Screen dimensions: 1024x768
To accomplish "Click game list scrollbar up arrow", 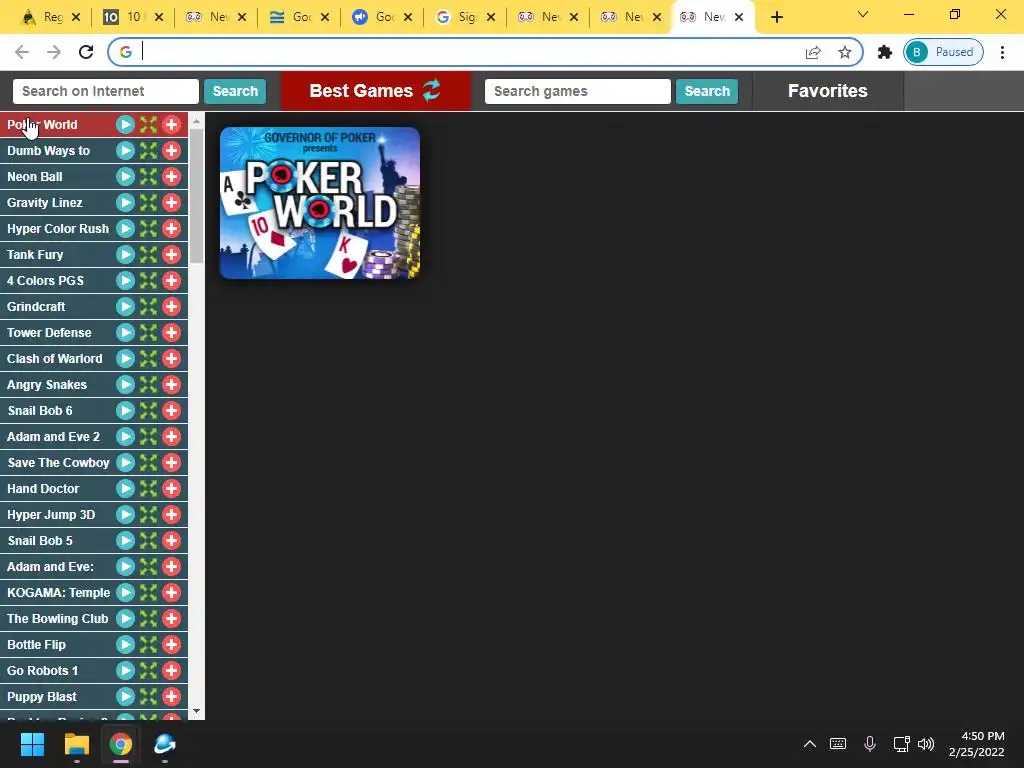I will 197,121.
